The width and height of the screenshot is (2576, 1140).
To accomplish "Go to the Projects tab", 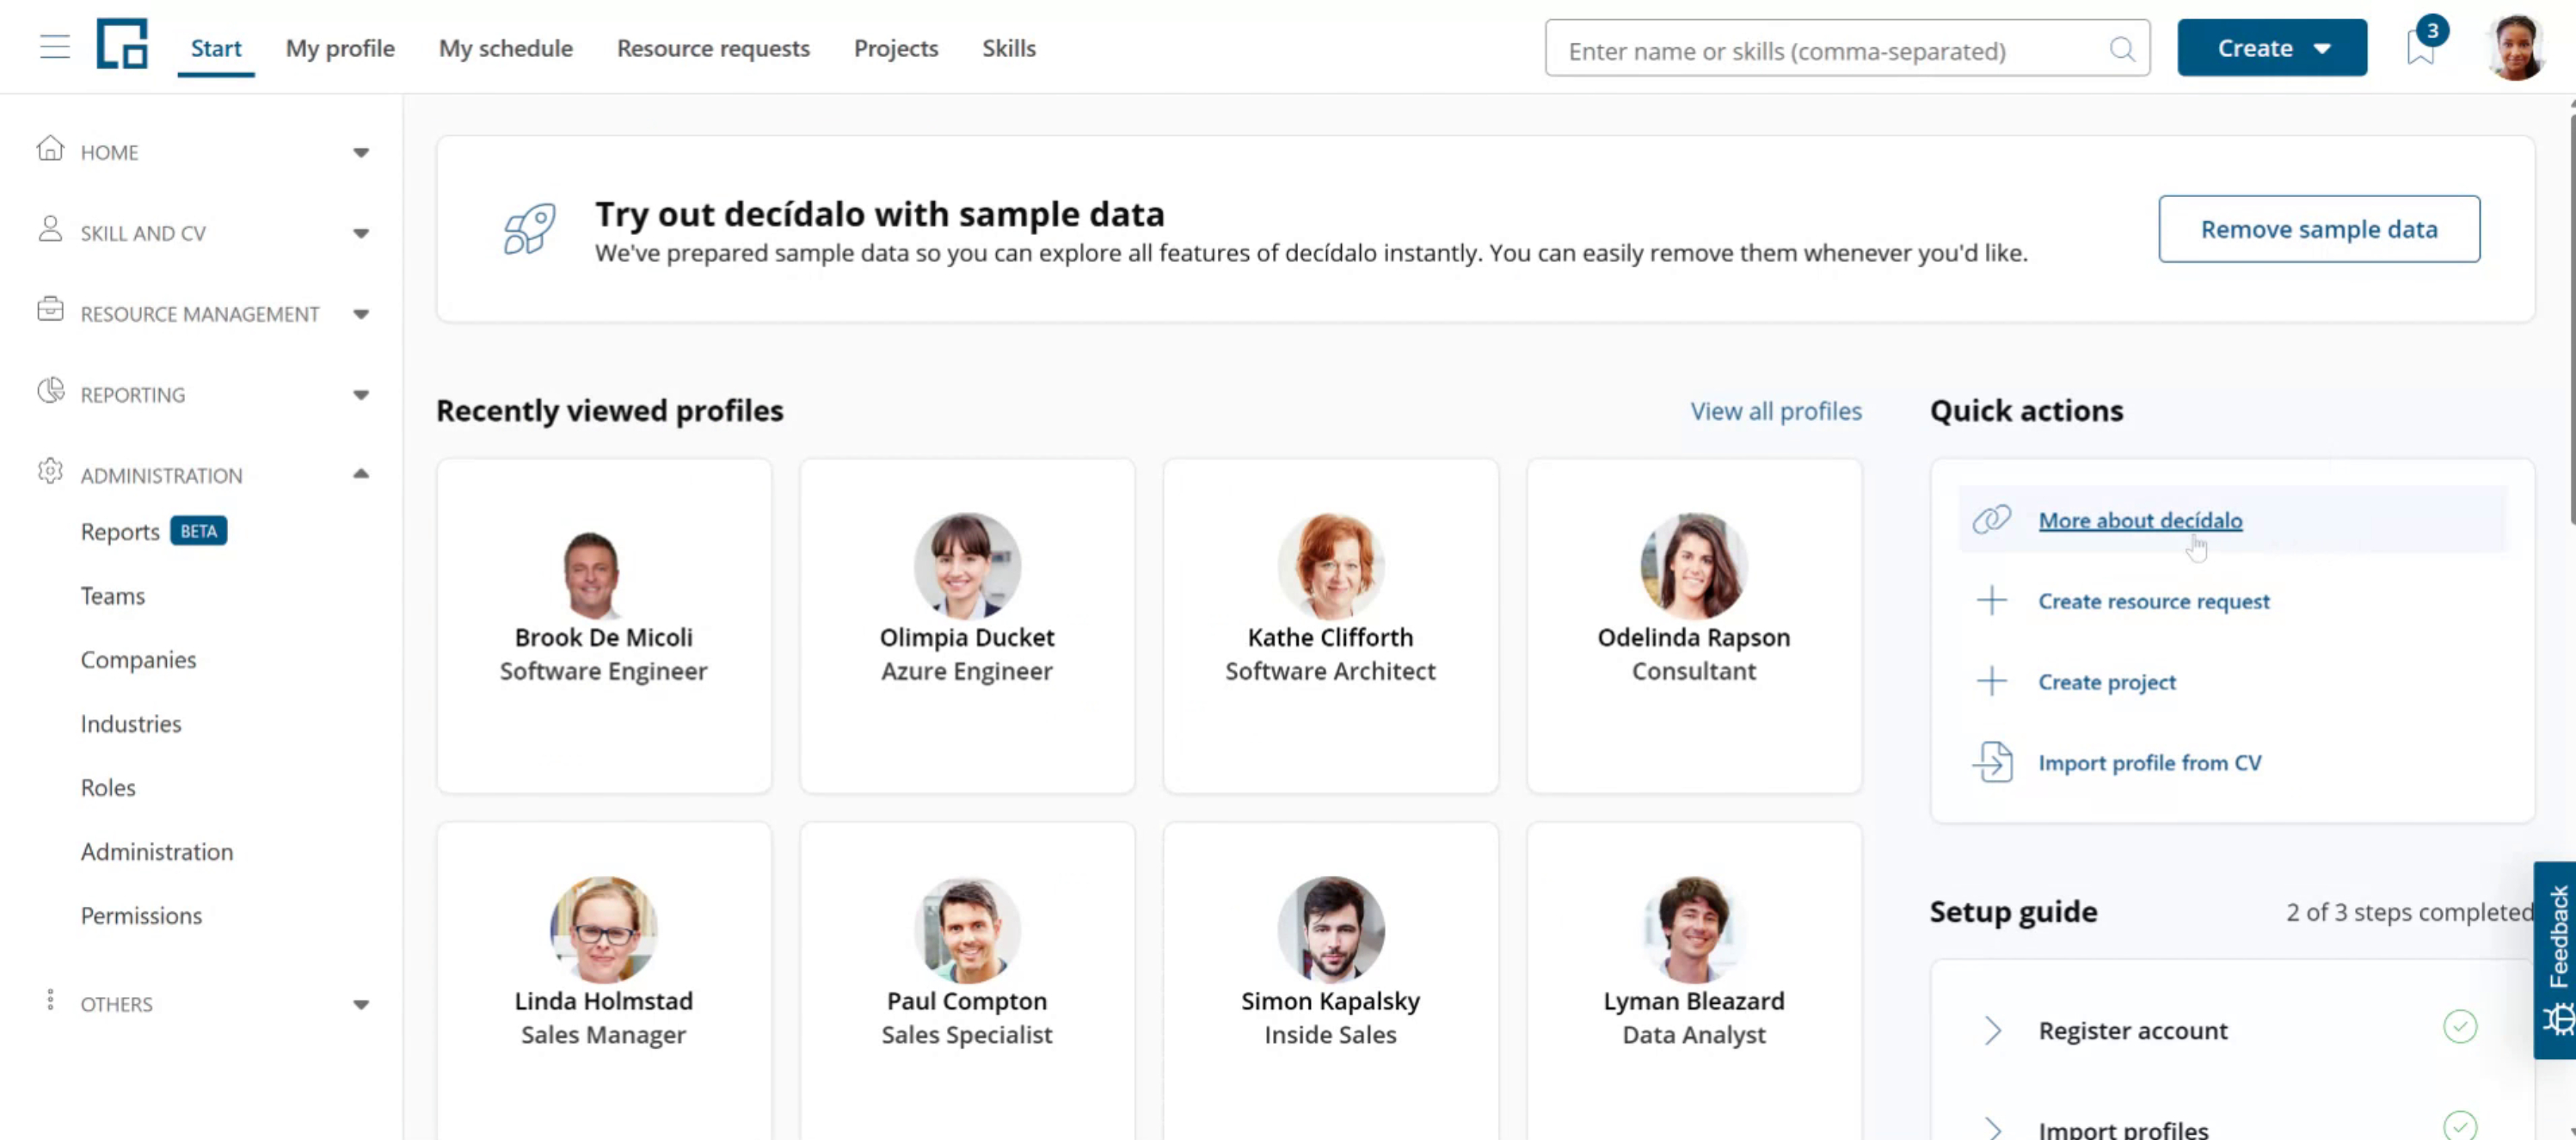I will coord(896,48).
